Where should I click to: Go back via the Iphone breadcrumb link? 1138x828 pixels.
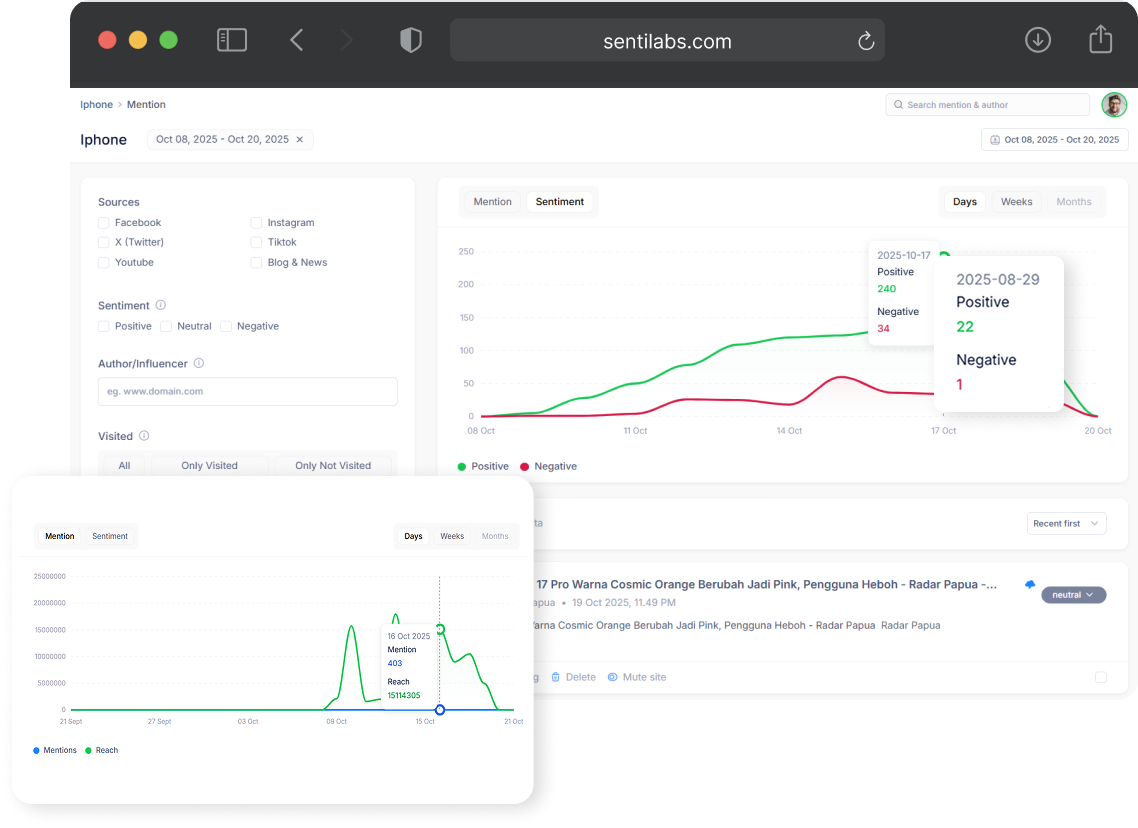click(96, 104)
